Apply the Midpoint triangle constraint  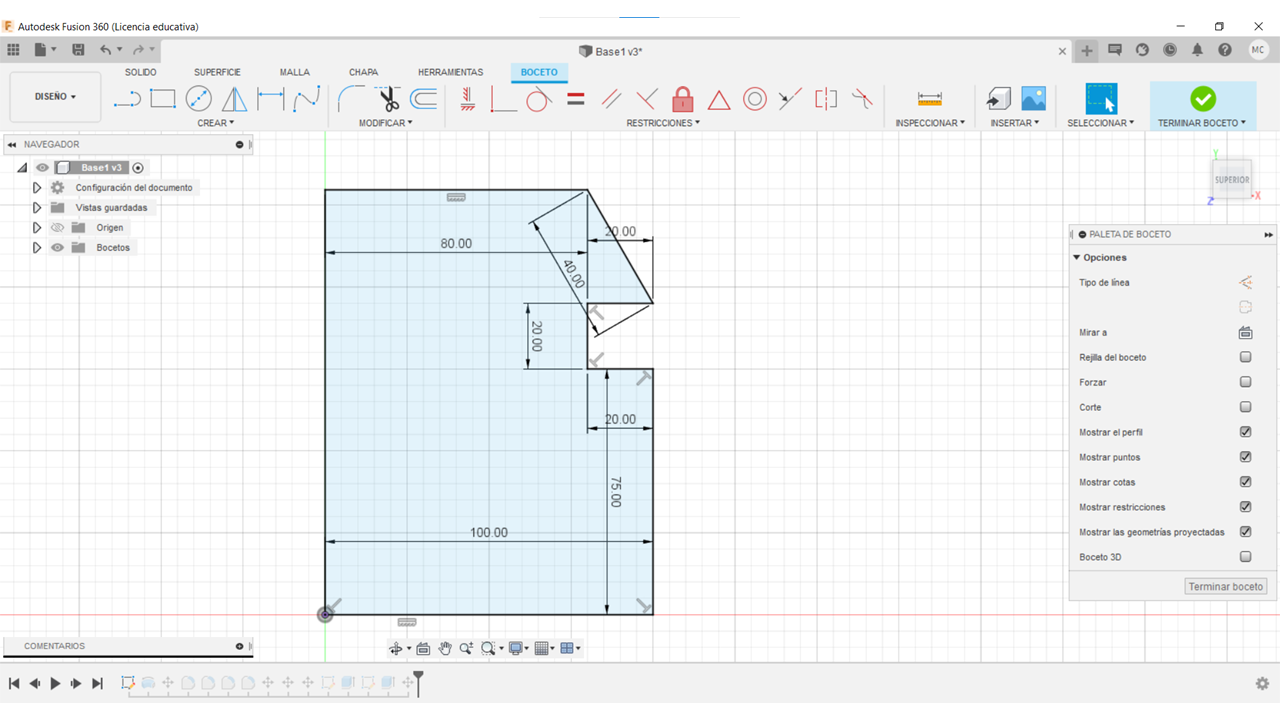(x=719, y=99)
